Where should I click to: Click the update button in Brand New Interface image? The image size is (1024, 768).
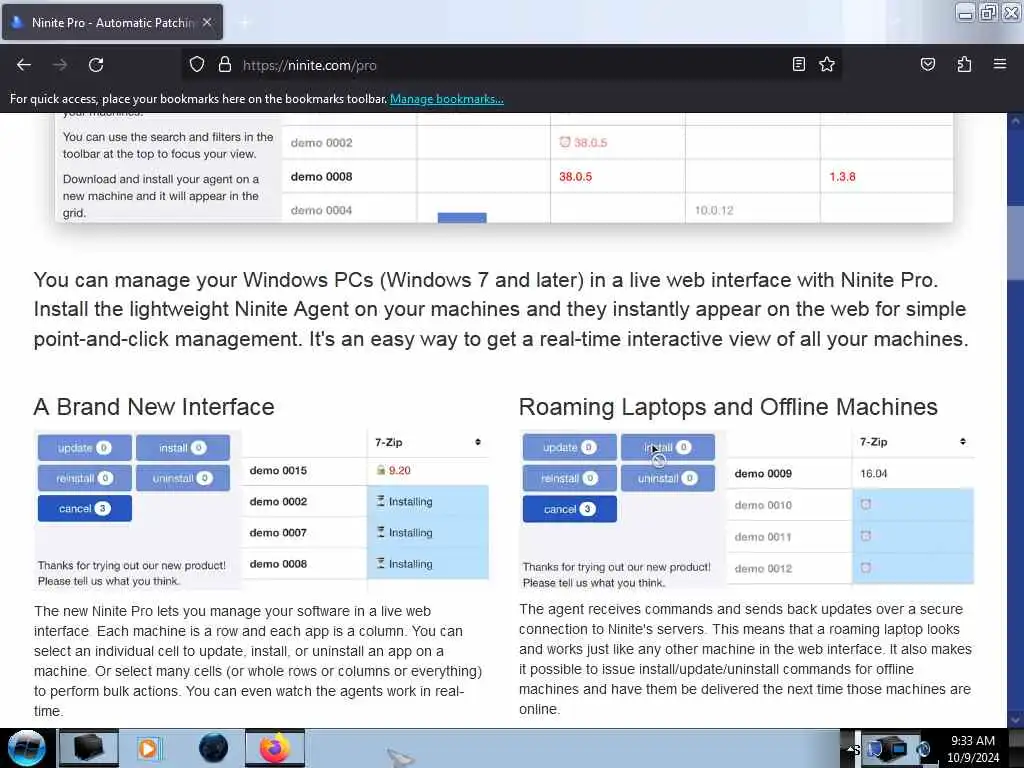point(85,448)
